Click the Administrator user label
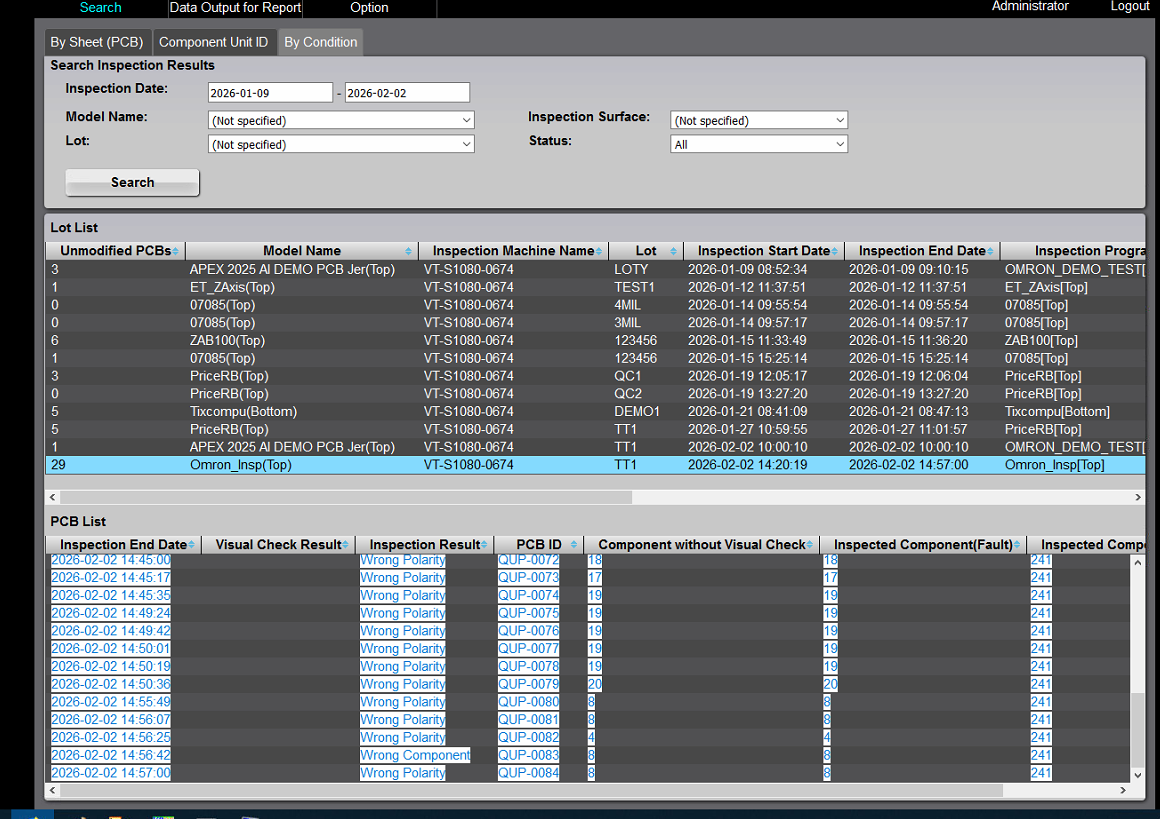The height and width of the screenshot is (819, 1160). 1030,7
